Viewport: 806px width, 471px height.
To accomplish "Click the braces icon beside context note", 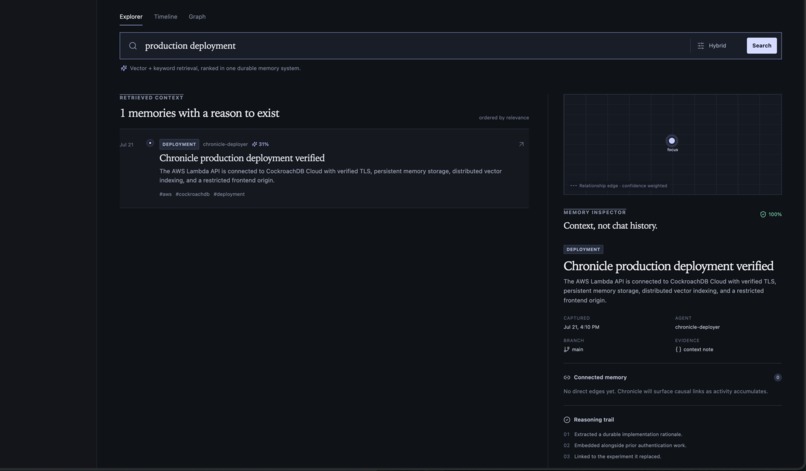I will (x=678, y=350).
